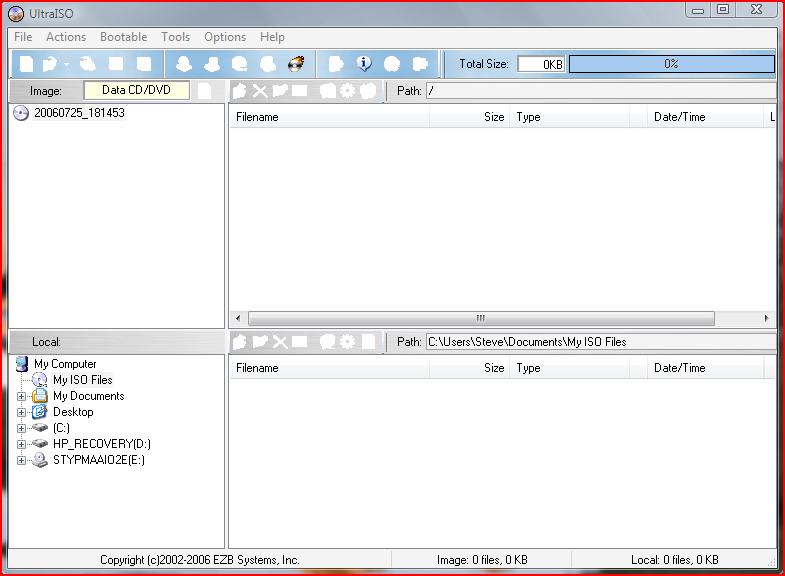The width and height of the screenshot is (785, 576).
Task: Select the 20060725_181453 image root
Action: coord(79,113)
